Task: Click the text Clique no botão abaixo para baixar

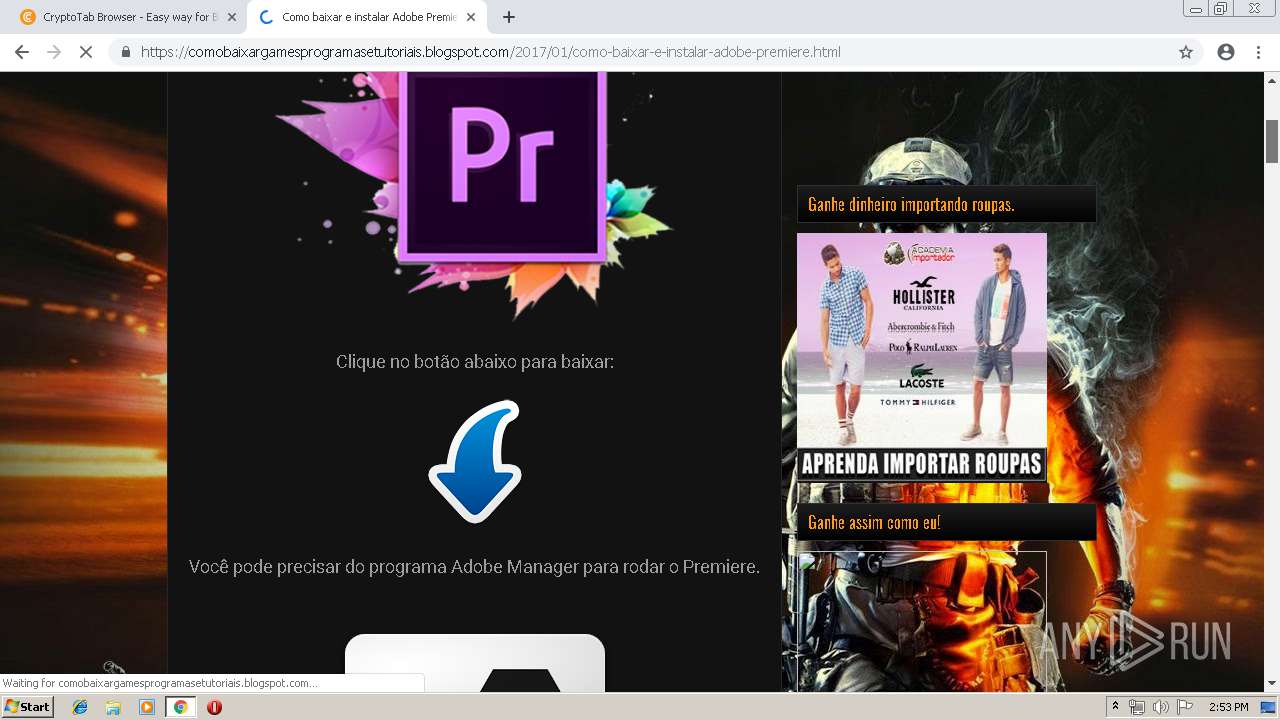Action: click(x=475, y=361)
